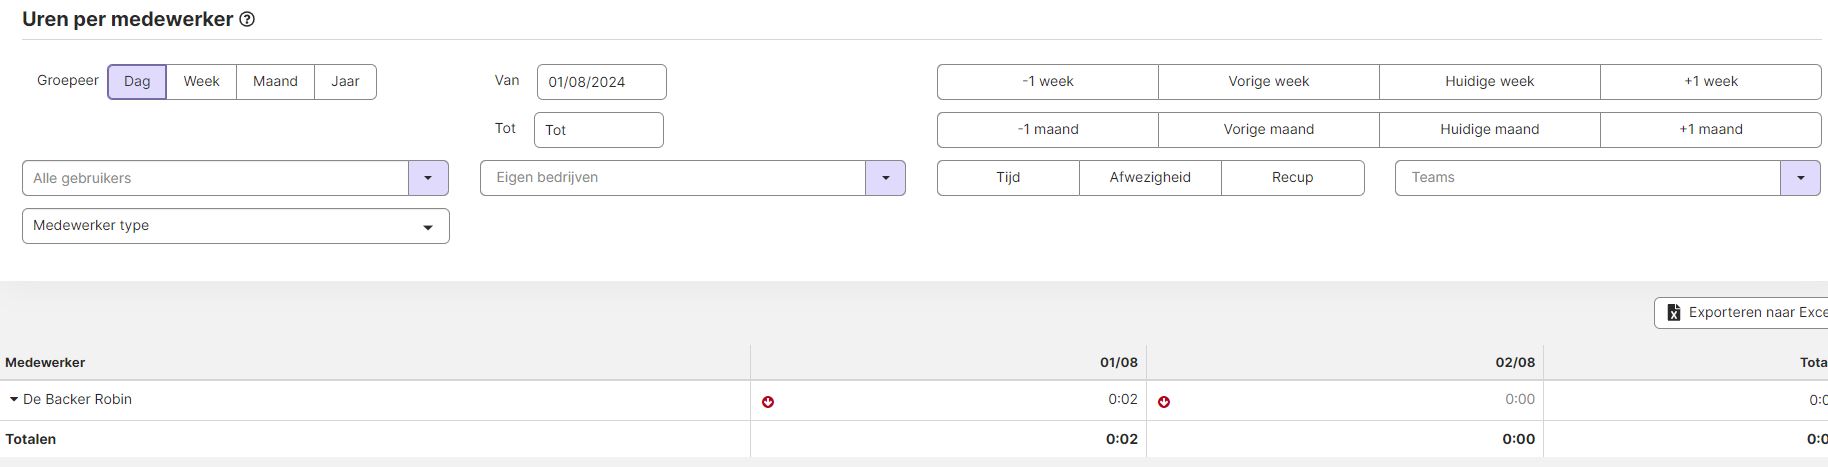
Task: Click the +1 maand button
Action: 1710,130
